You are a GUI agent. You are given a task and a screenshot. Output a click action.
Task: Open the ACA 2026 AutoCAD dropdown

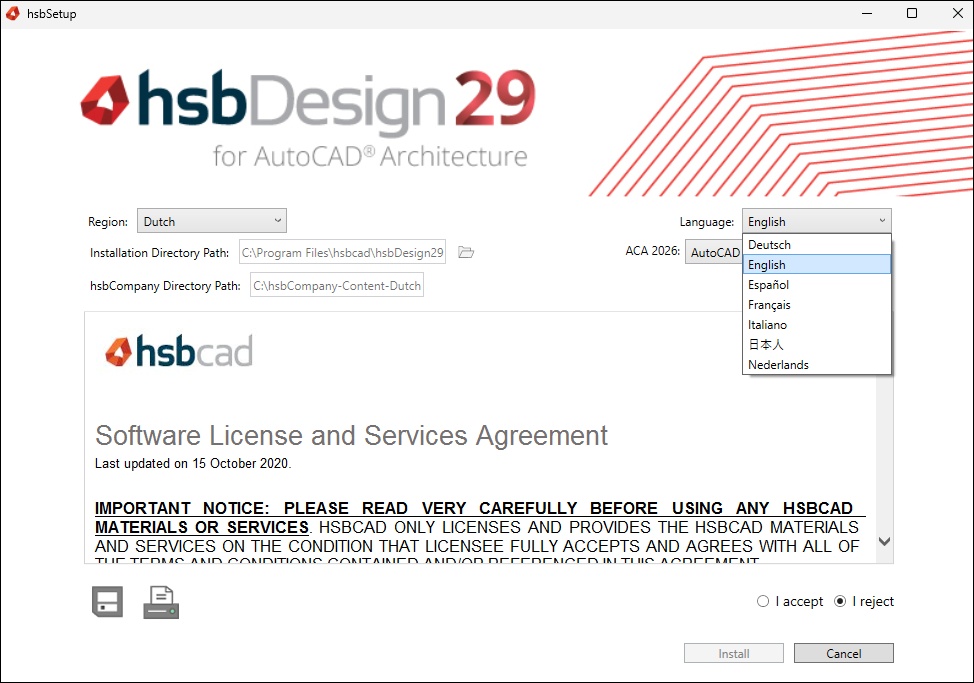(714, 252)
